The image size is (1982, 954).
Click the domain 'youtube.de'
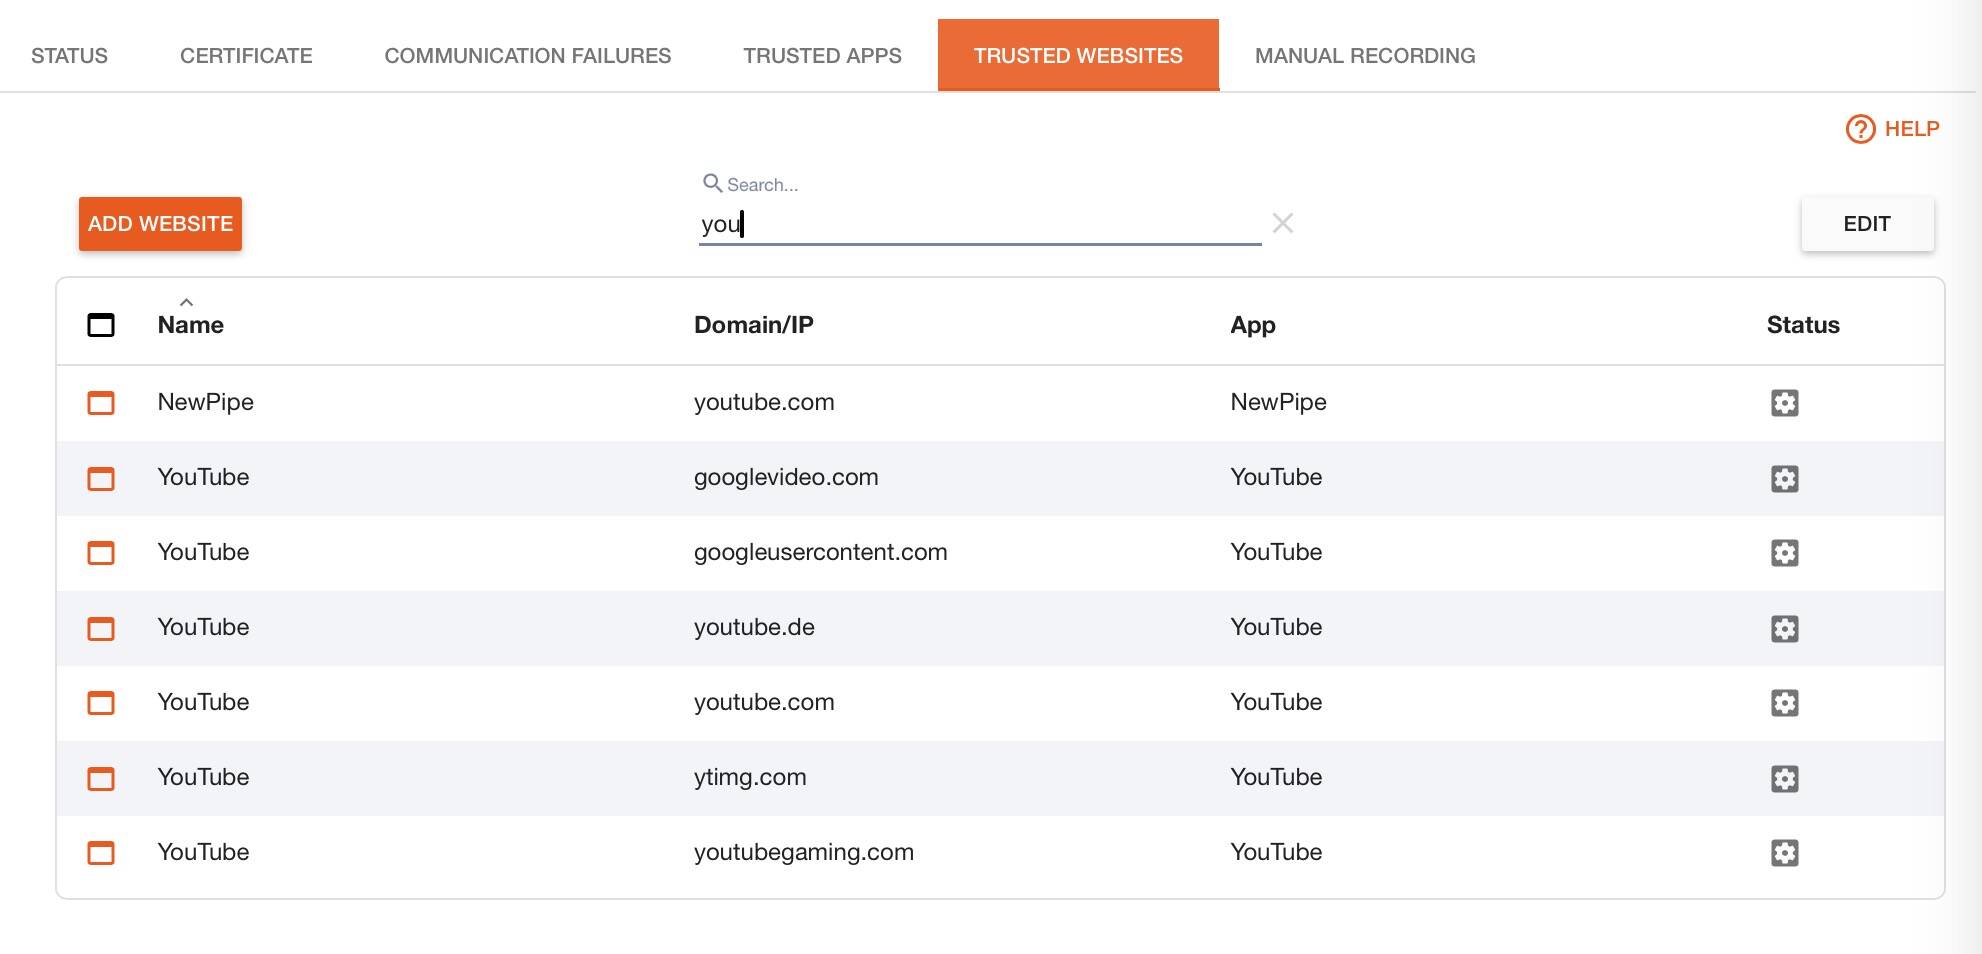coord(754,627)
